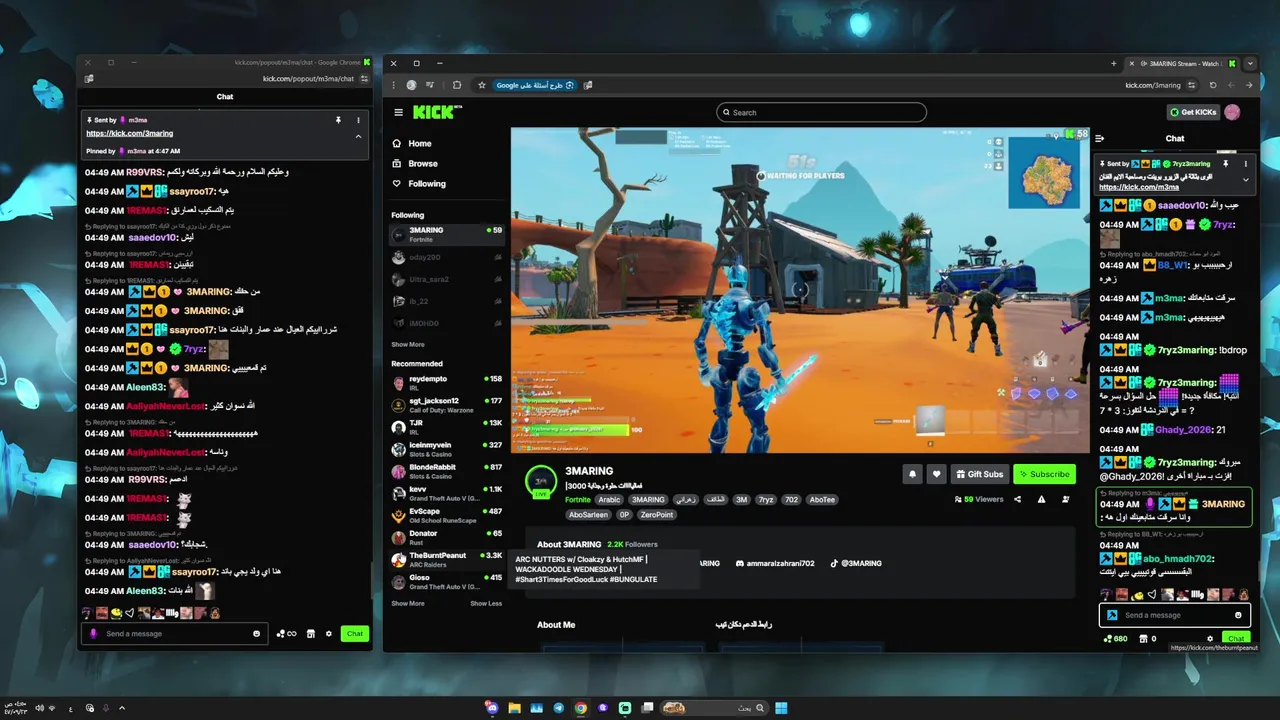The image size is (1280, 720).
Task: Collapse the pinned message in popout chat
Action: click(358, 136)
